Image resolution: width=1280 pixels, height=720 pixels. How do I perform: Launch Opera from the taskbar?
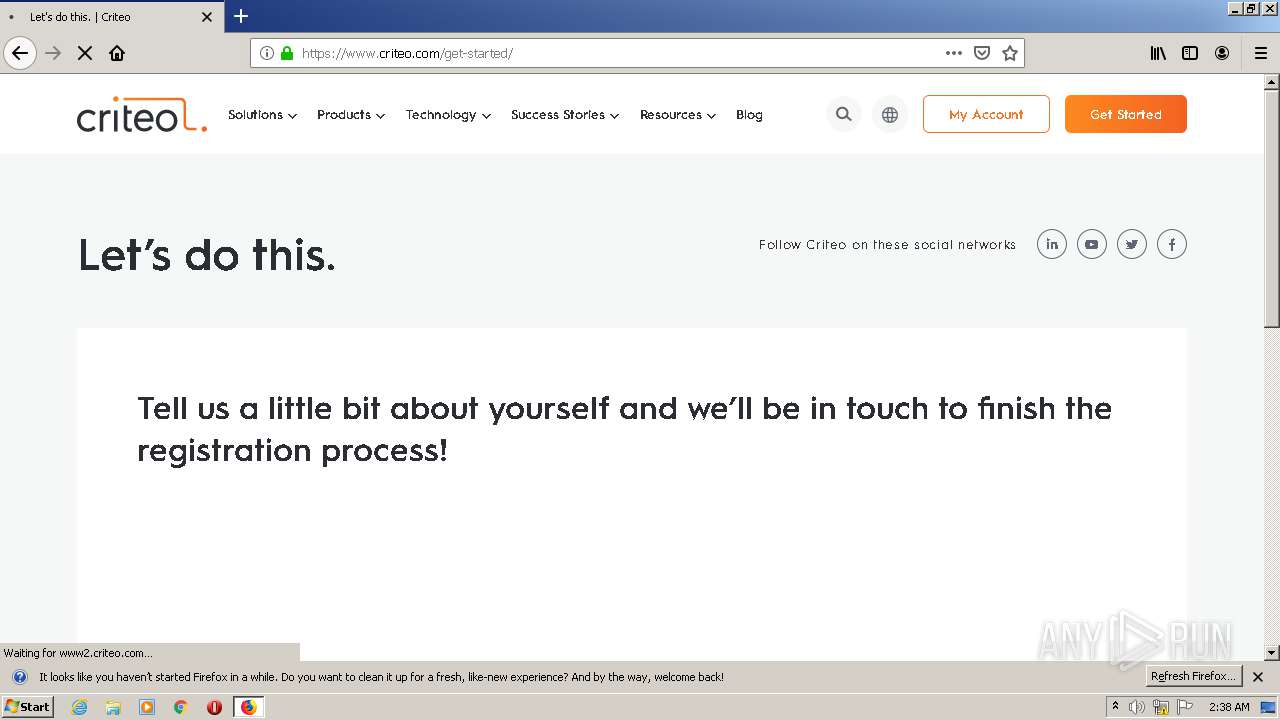click(214, 707)
